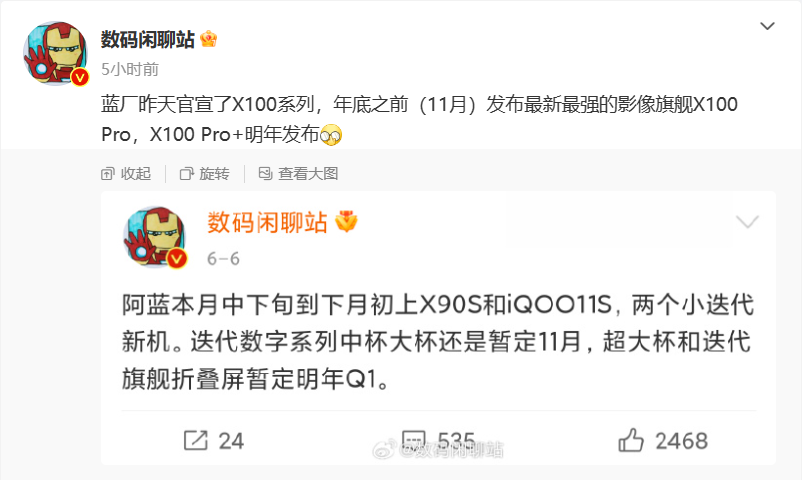Click the V badge beside orange username
Viewport: 802px width, 480px height.
point(346,222)
